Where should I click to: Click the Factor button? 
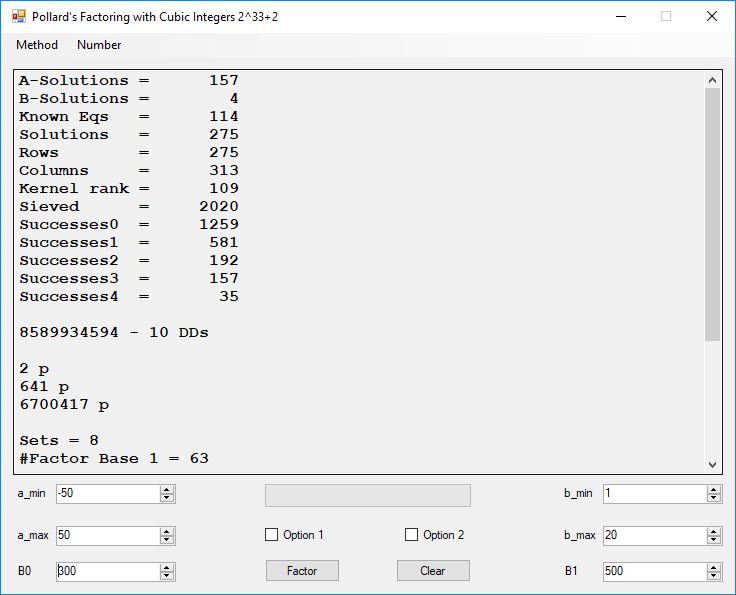point(302,571)
